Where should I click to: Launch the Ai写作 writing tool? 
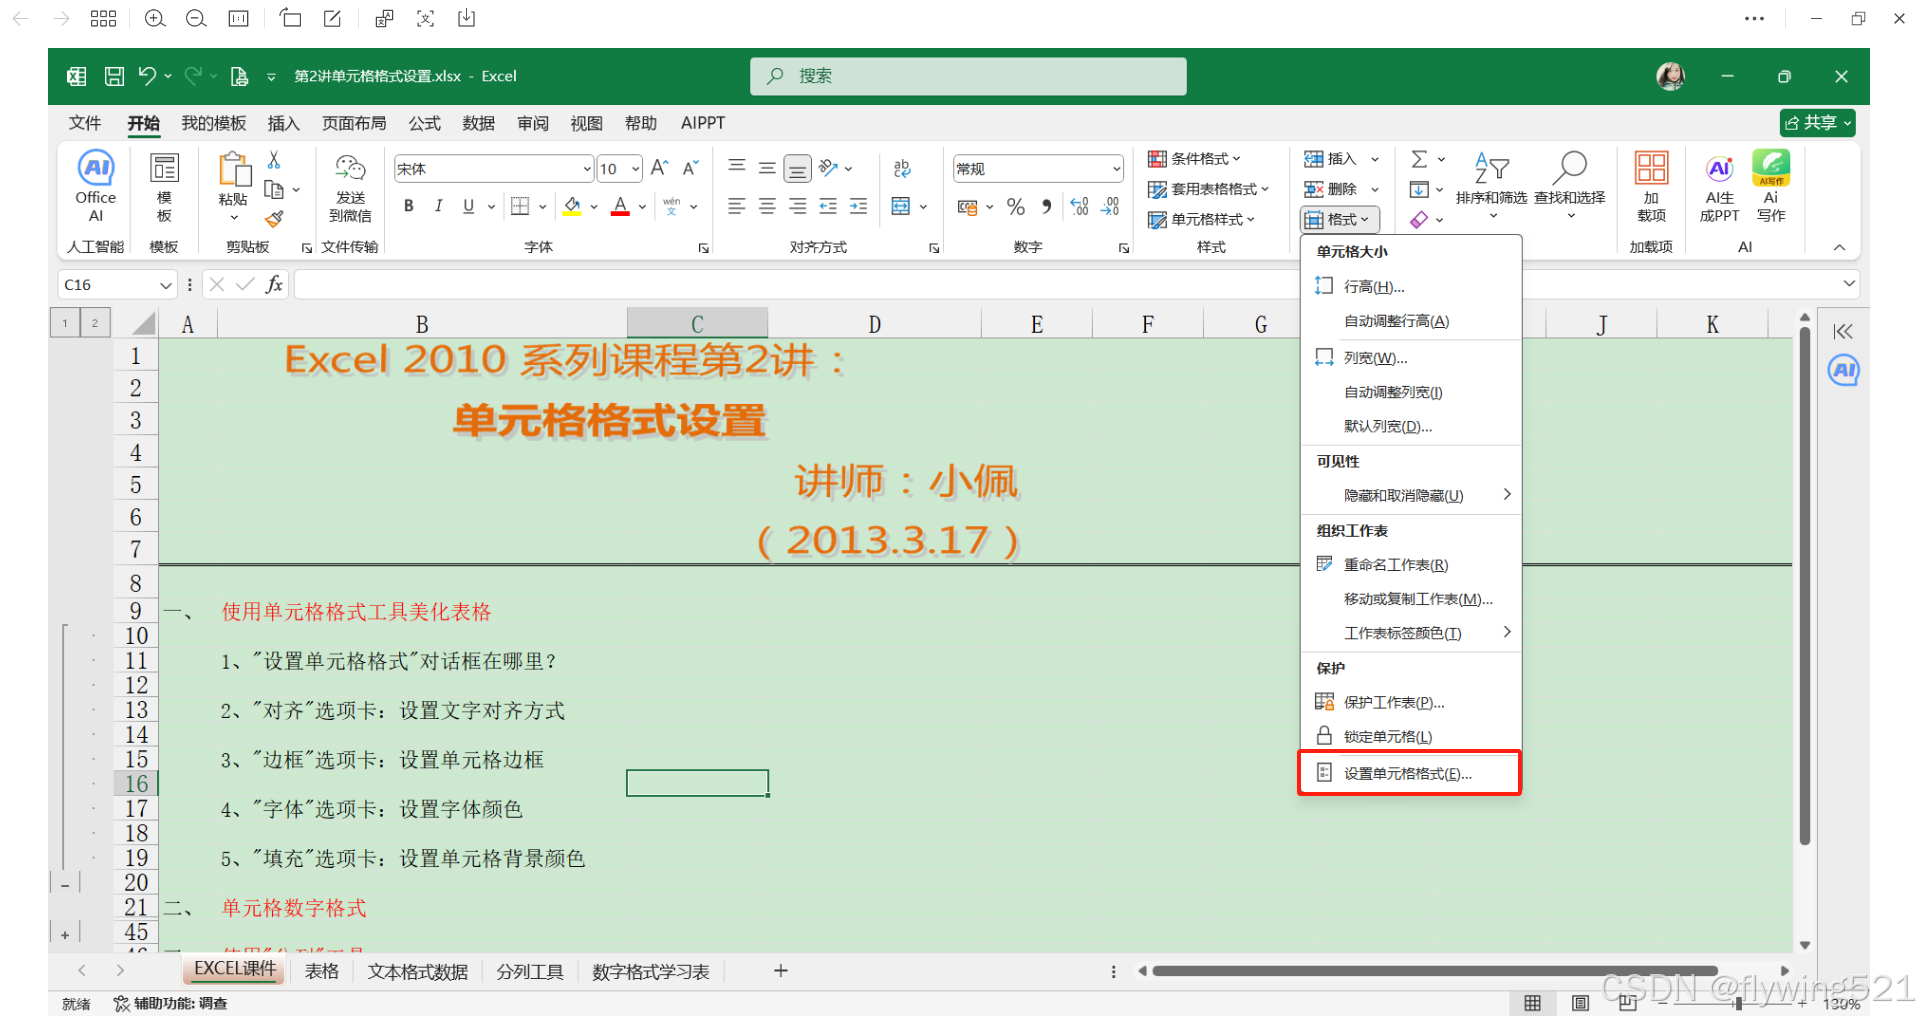(x=1771, y=186)
